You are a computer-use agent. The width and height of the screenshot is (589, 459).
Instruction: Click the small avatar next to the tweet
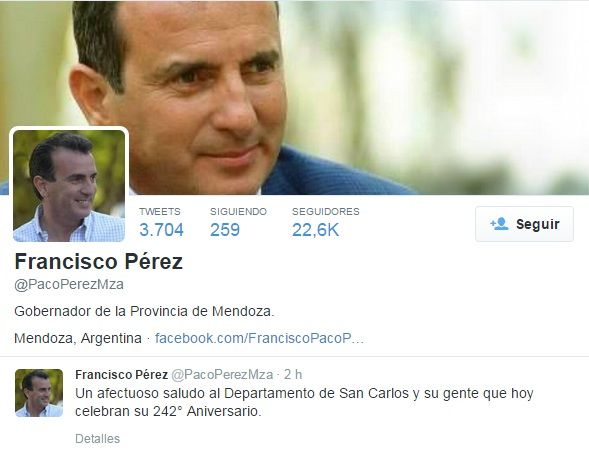[x=39, y=393]
